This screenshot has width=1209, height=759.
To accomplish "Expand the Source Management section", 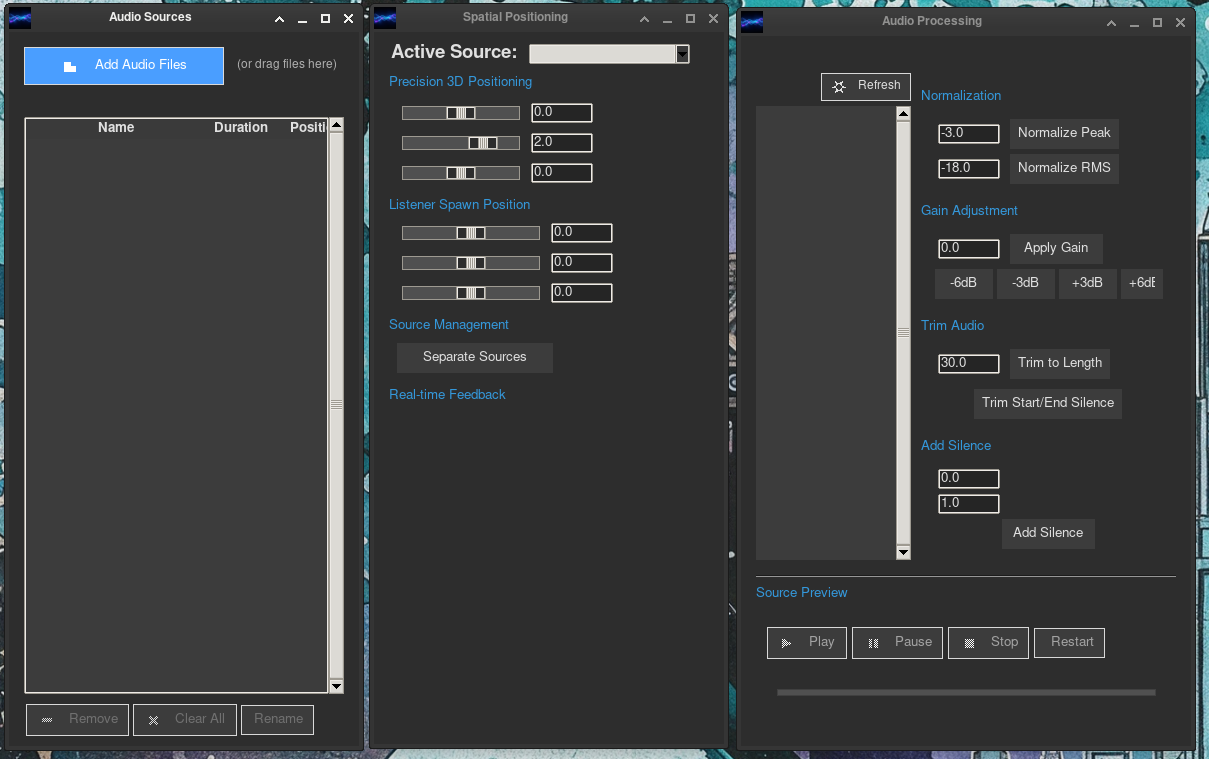I will 449,324.
